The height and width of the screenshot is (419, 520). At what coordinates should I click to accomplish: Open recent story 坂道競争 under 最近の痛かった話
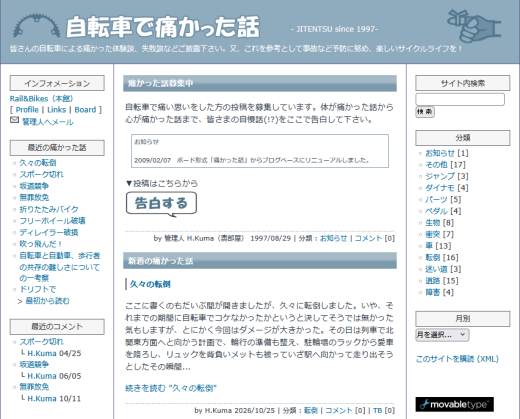[34, 186]
